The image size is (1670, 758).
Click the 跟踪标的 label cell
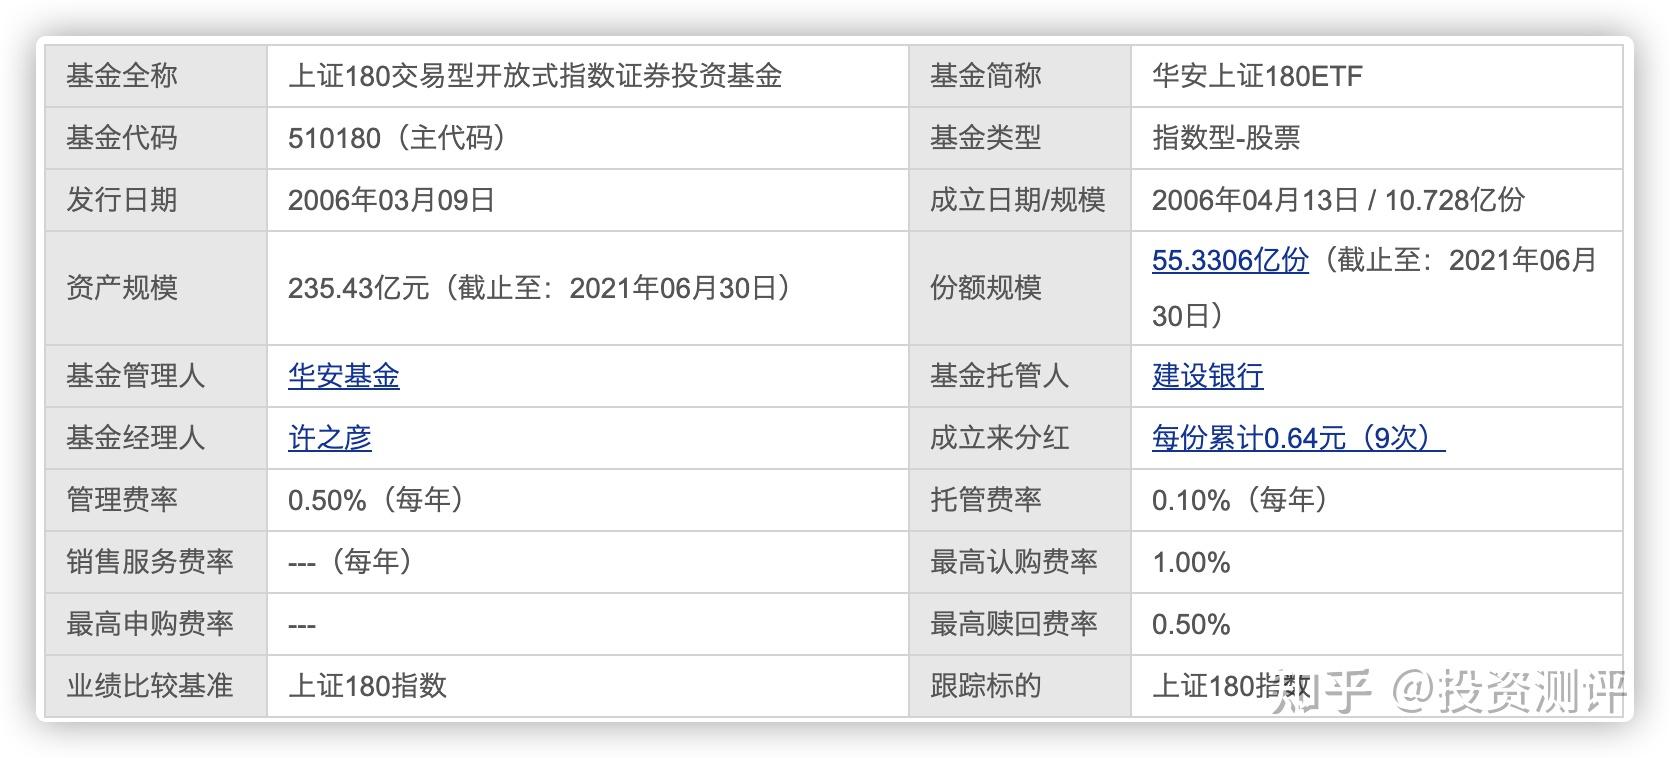click(985, 686)
